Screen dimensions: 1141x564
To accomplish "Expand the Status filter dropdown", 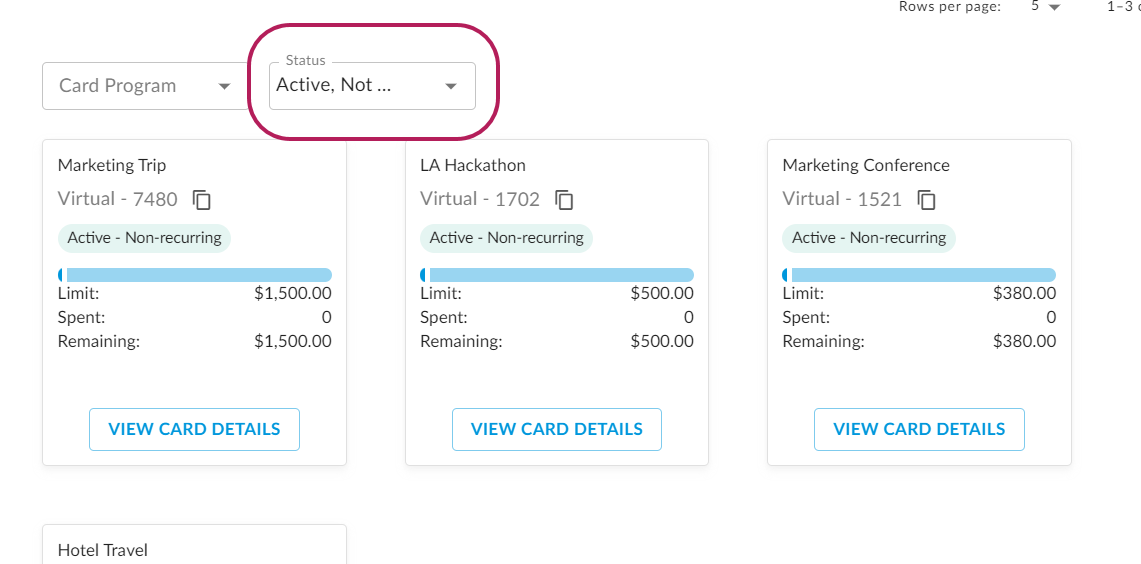I will tap(372, 86).
